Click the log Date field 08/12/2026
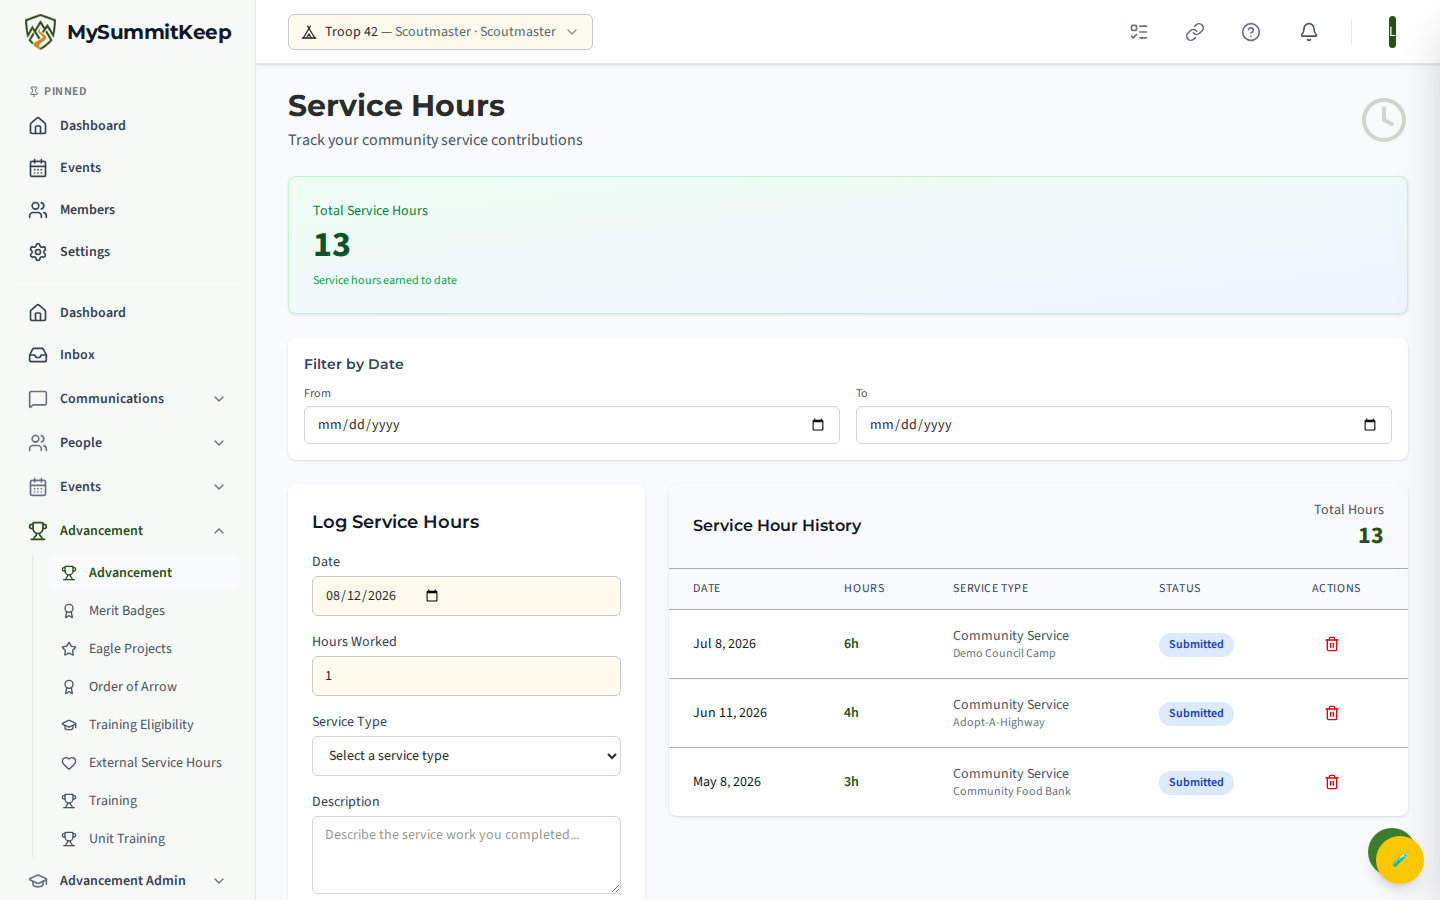This screenshot has width=1440, height=900. [466, 596]
